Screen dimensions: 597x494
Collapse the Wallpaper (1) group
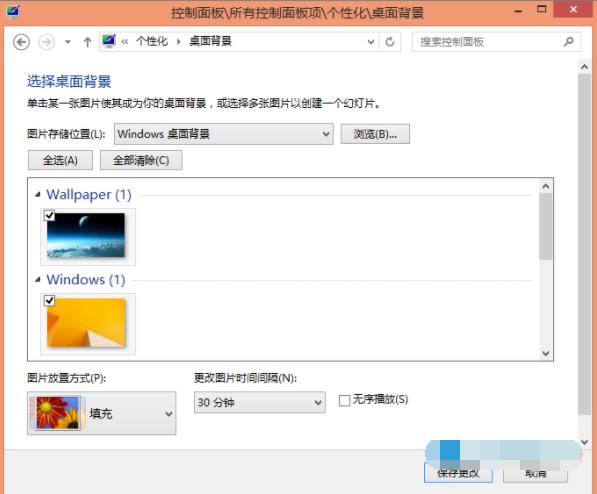click(x=37, y=195)
